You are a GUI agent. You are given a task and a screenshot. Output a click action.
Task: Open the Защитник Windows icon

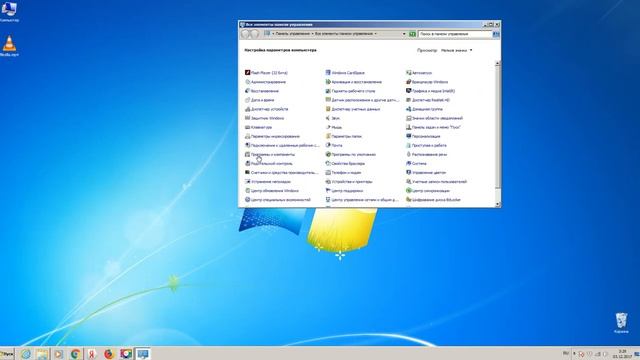247,118
